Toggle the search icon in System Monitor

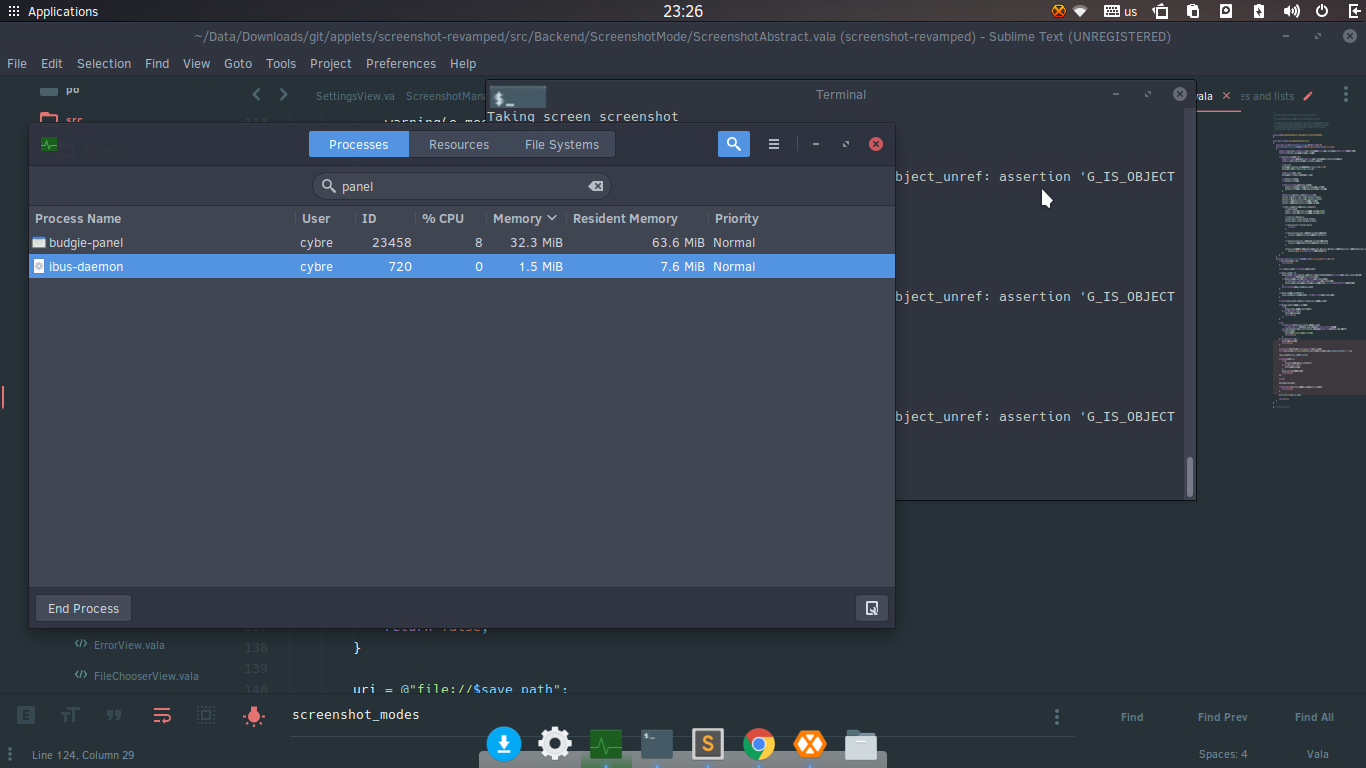coord(733,144)
